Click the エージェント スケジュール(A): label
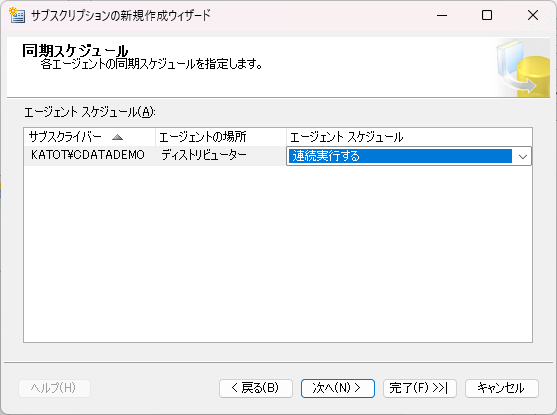557x415 pixels. [90, 112]
